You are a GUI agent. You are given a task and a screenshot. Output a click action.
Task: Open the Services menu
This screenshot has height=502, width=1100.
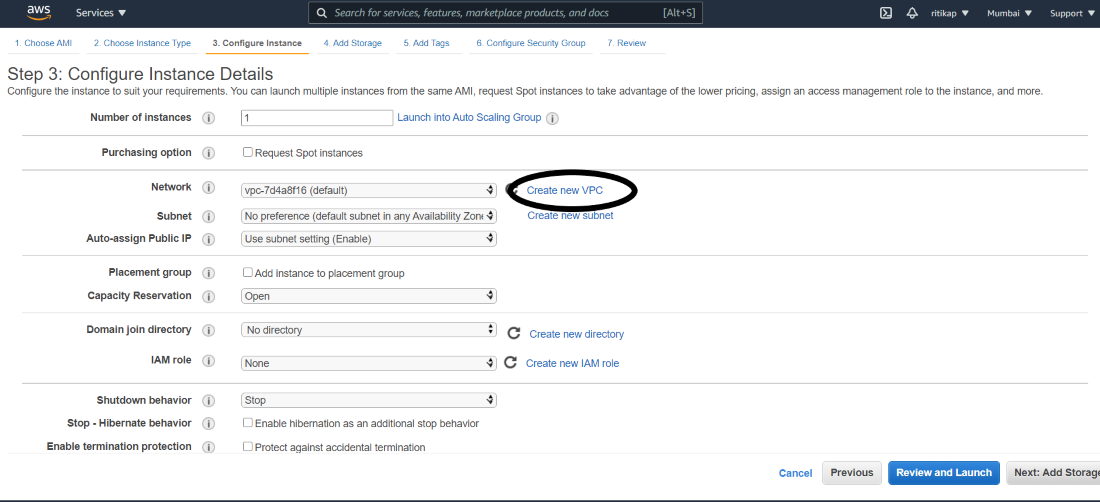tap(101, 13)
